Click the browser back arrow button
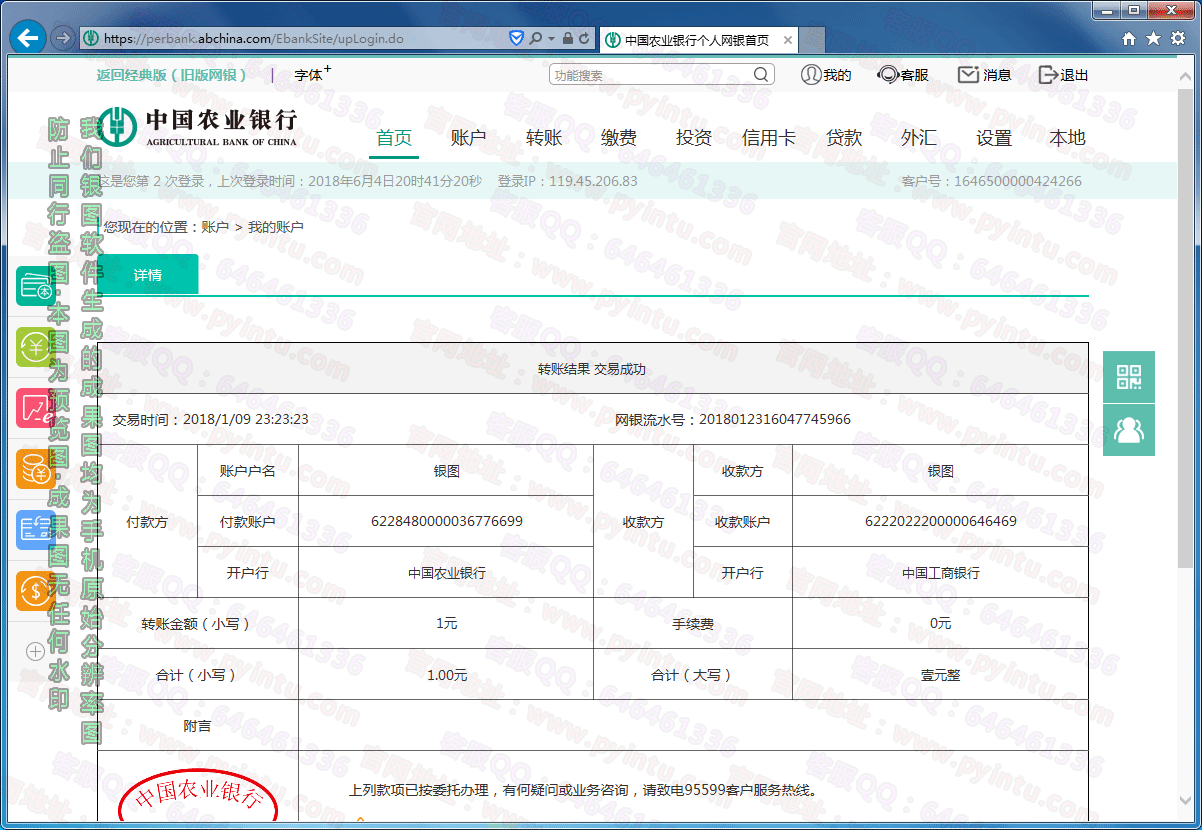1202x830 pixels. (28, 39)
